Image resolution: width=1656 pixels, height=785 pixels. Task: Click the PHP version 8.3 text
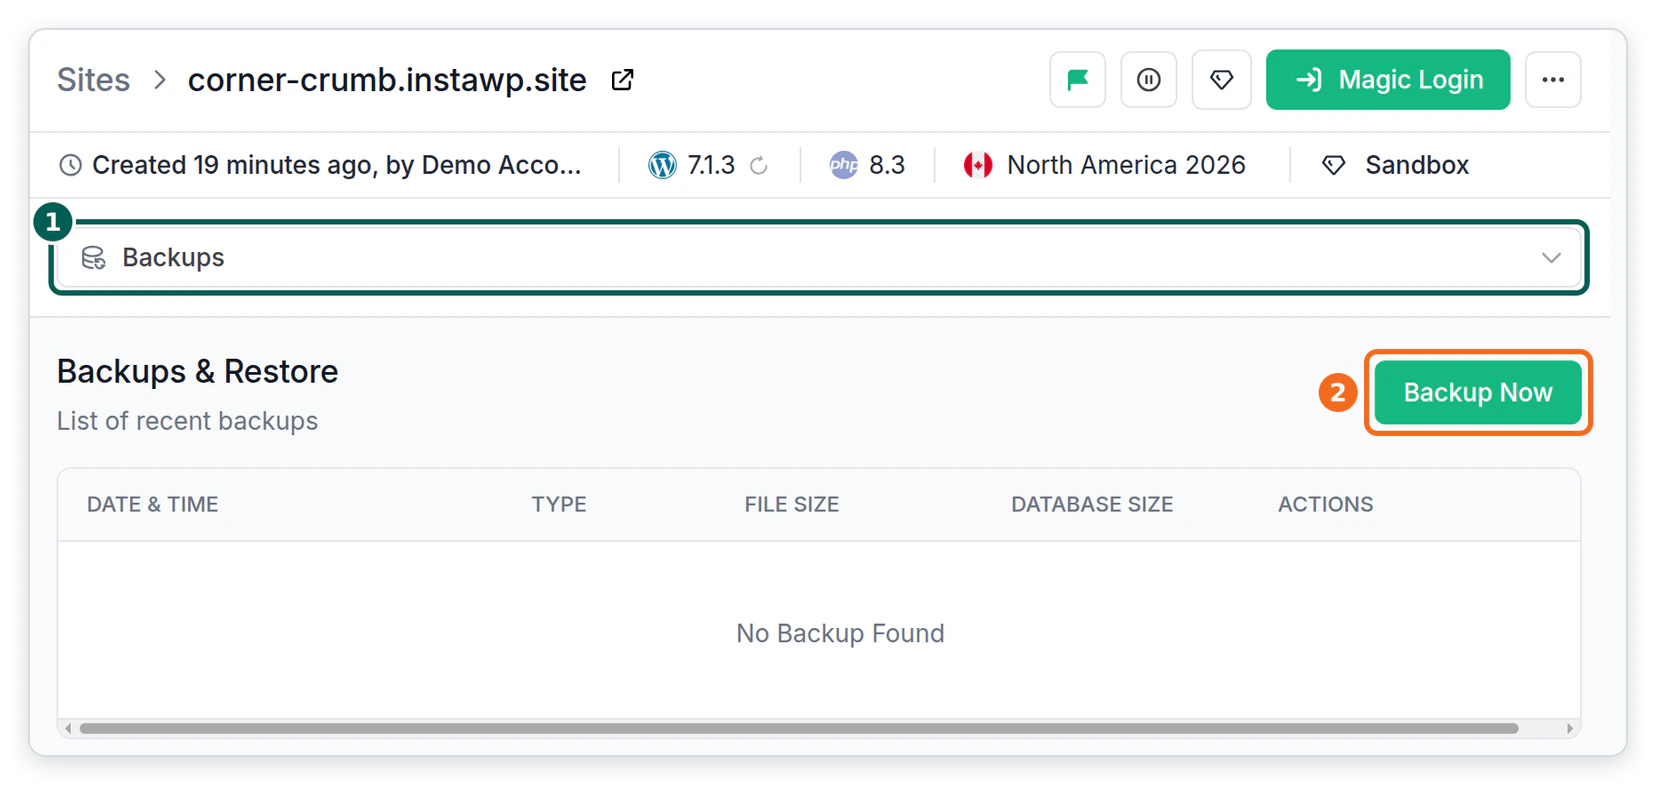click(887, 165)
